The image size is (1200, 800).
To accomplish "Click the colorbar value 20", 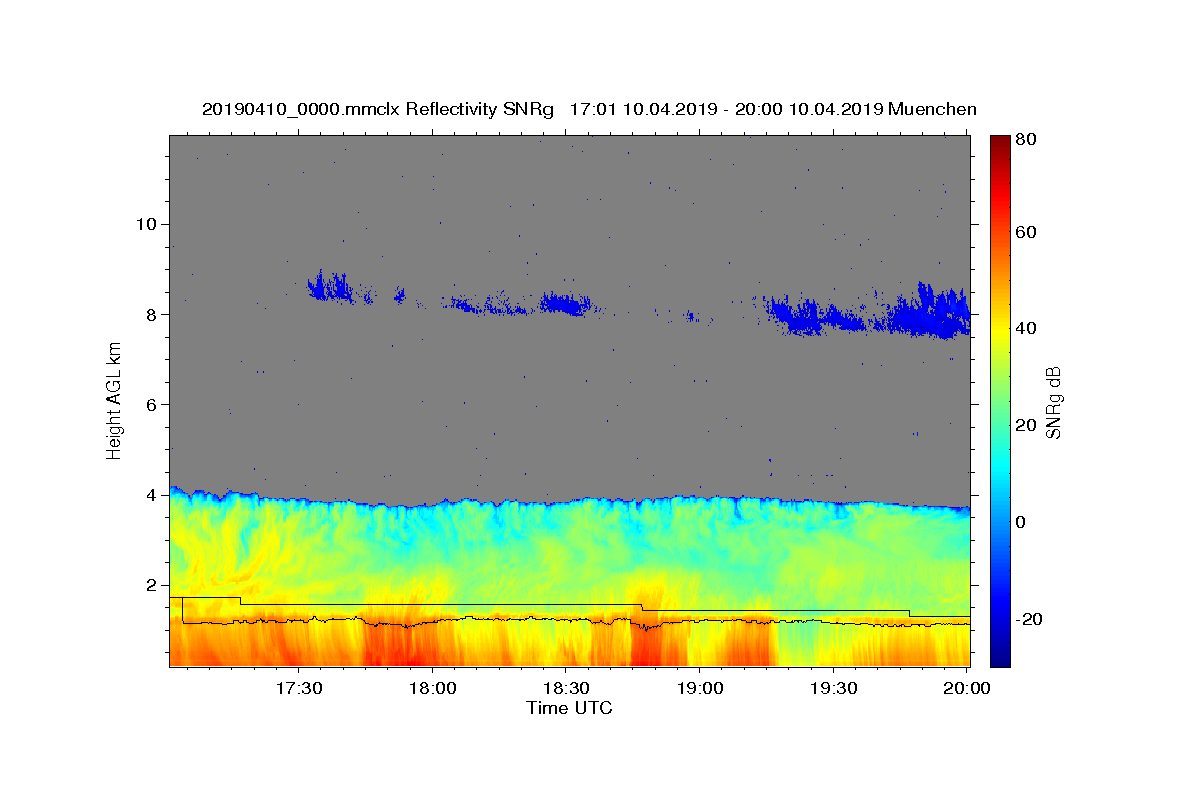I will tap(1027, 425).
